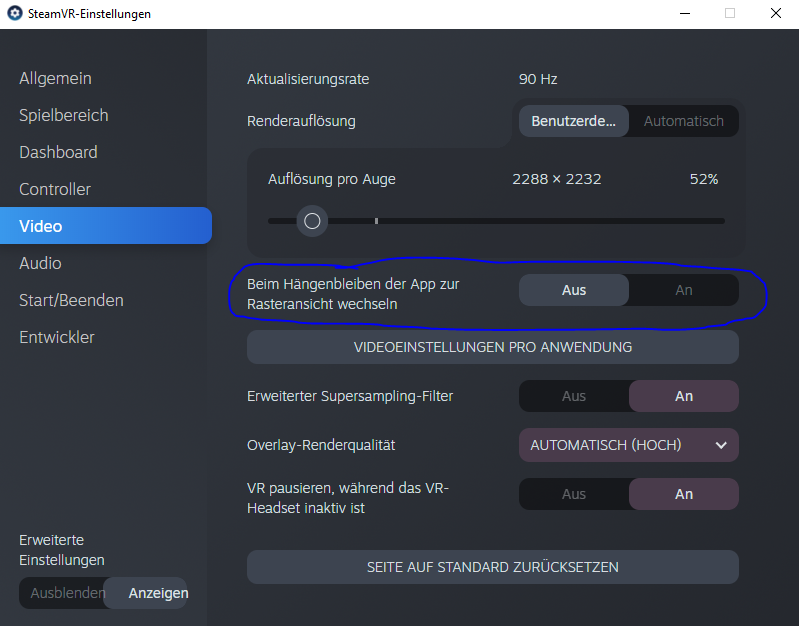Viewport: 799px width, 626px height.
Task: Click the 52% resolution percentage
Action: (x=704, y=179)
